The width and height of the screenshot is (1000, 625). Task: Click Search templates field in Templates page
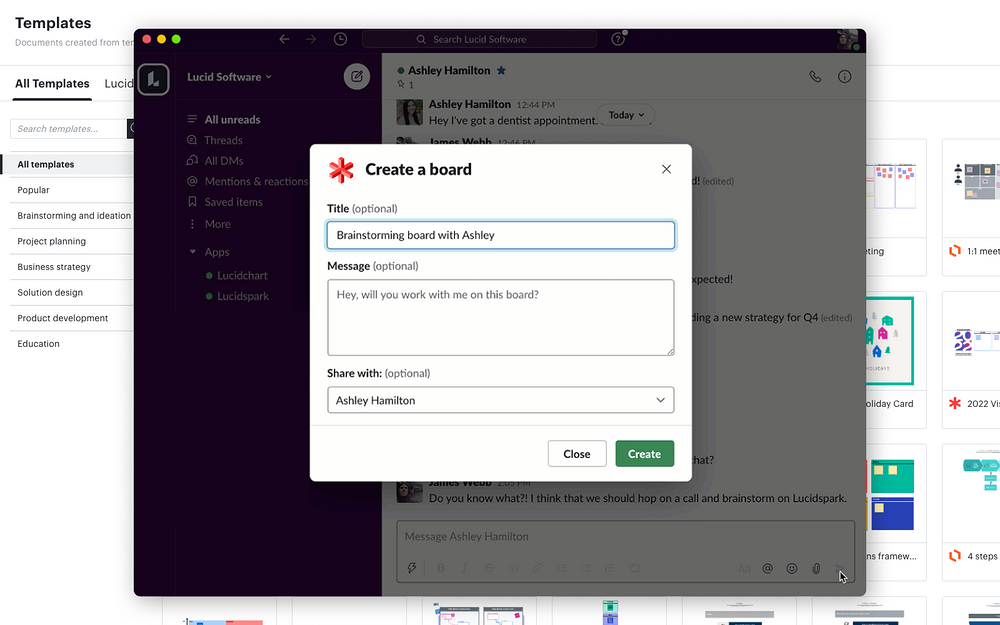68,128
